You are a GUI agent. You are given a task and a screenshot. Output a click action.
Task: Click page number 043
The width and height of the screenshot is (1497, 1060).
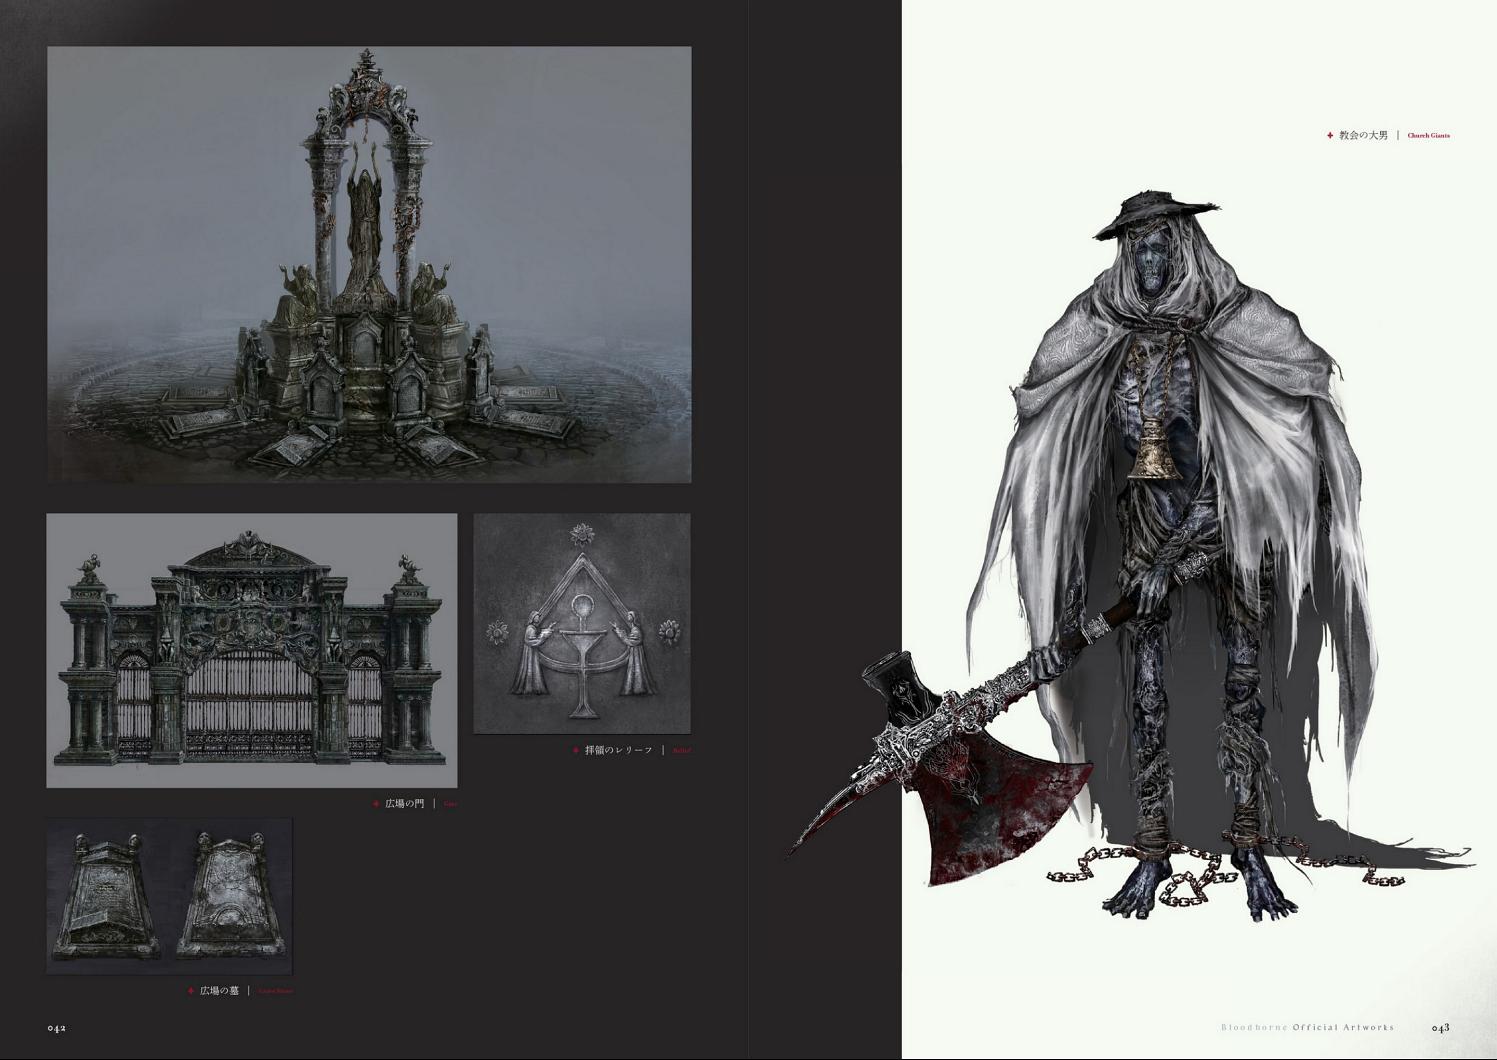[1440, 1027]
